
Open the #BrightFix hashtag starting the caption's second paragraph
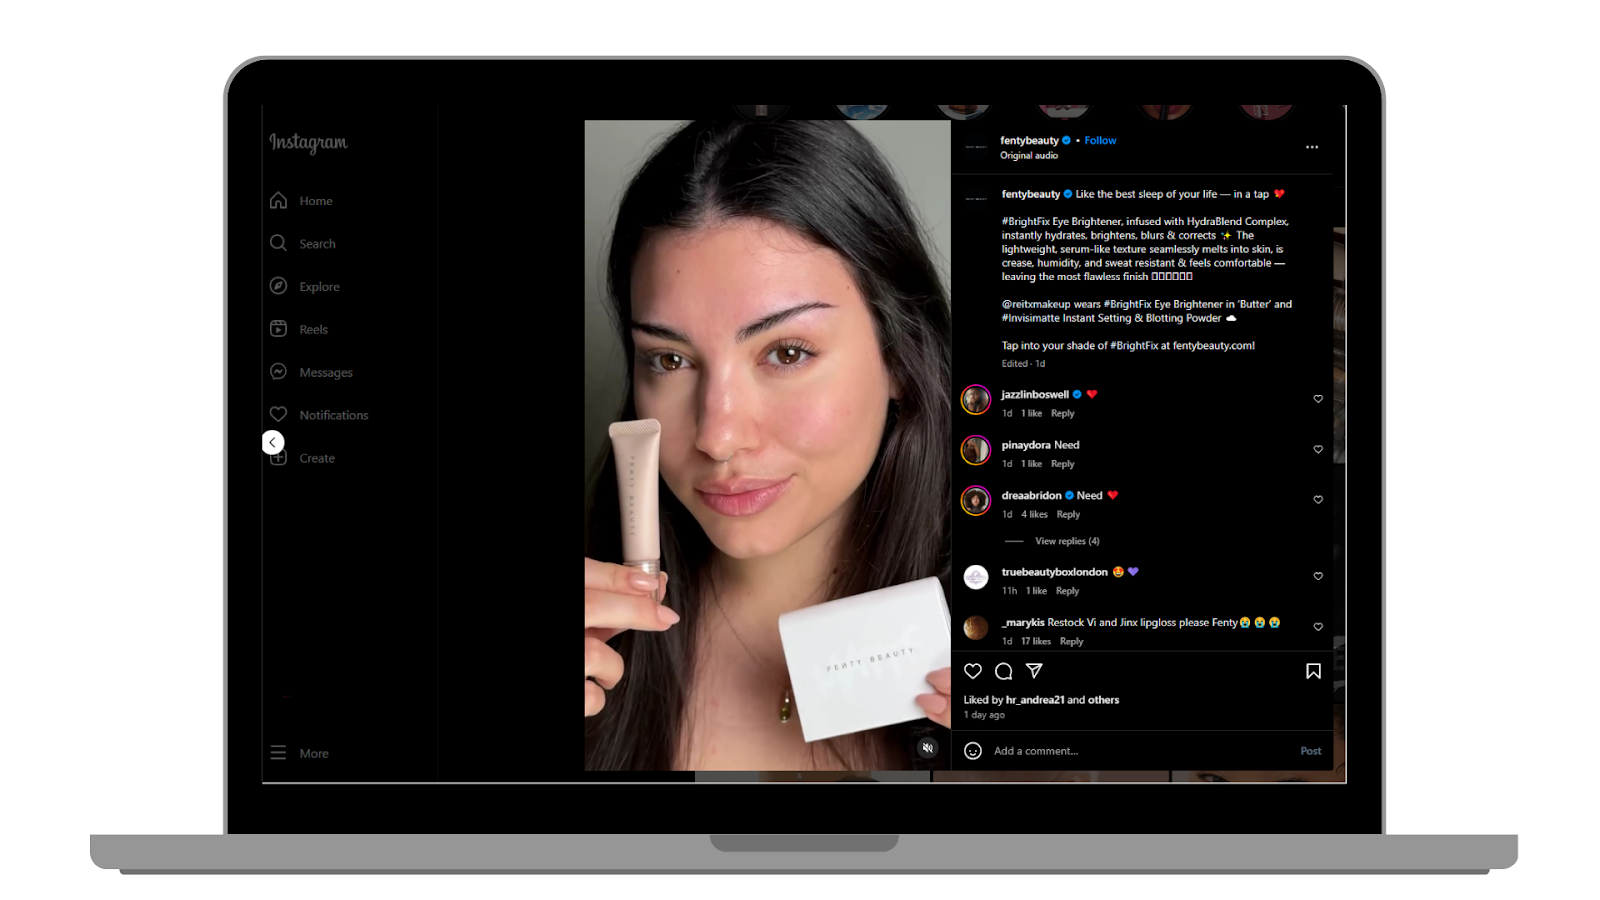click(x=1025, y=222)
